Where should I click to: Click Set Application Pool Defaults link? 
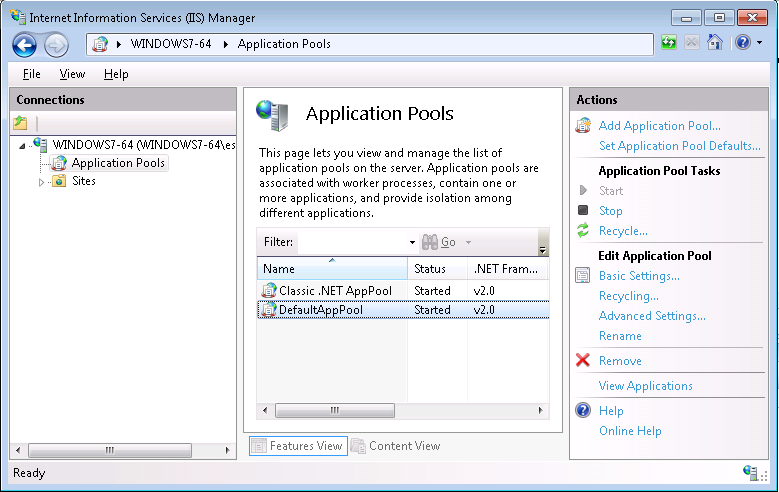(x=680, y=146)
